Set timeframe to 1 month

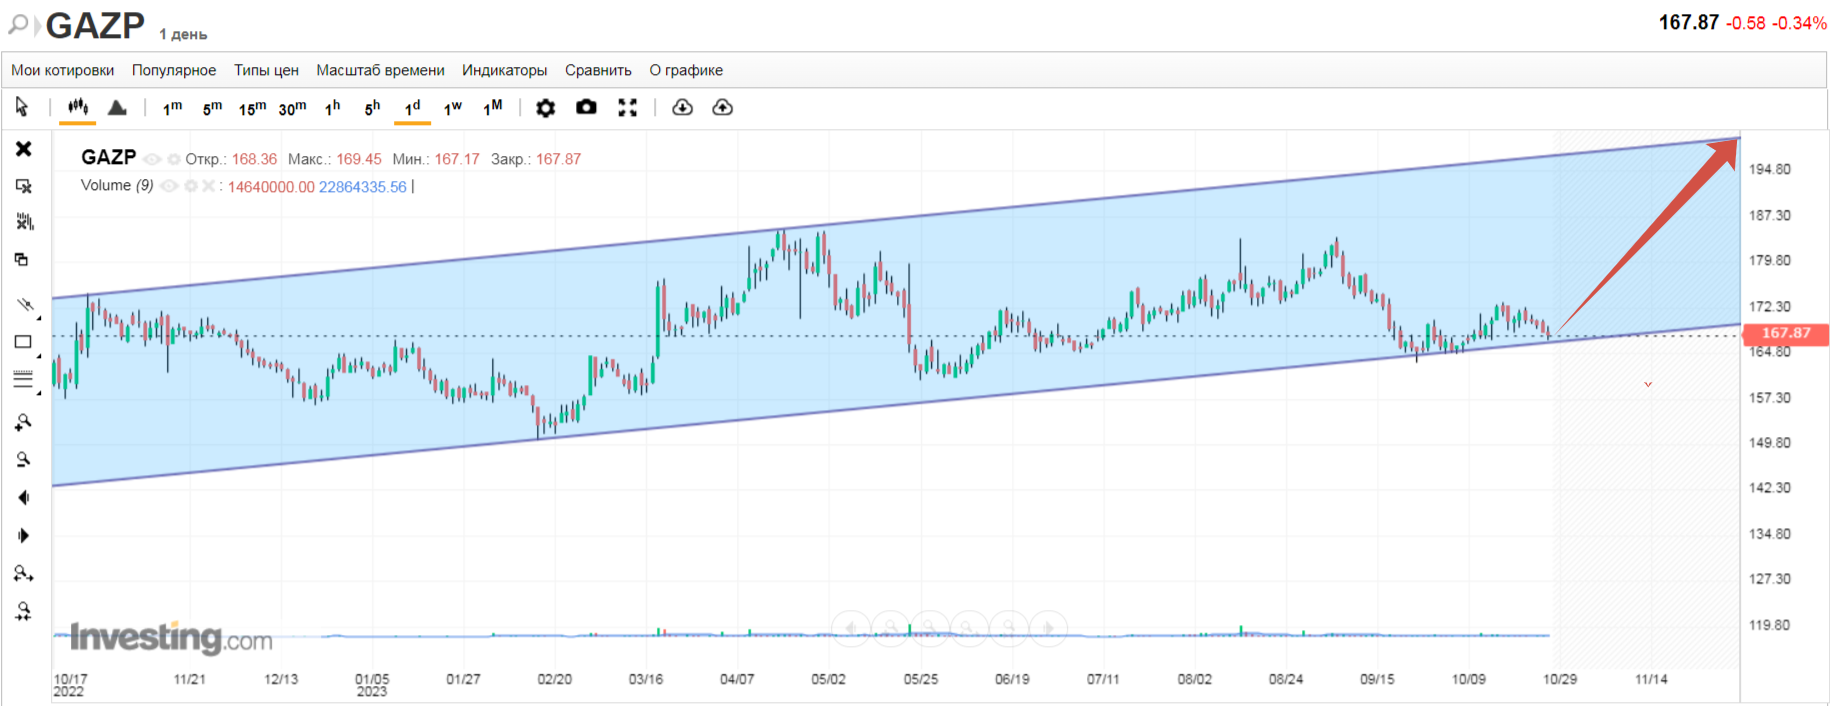(492, 107)
